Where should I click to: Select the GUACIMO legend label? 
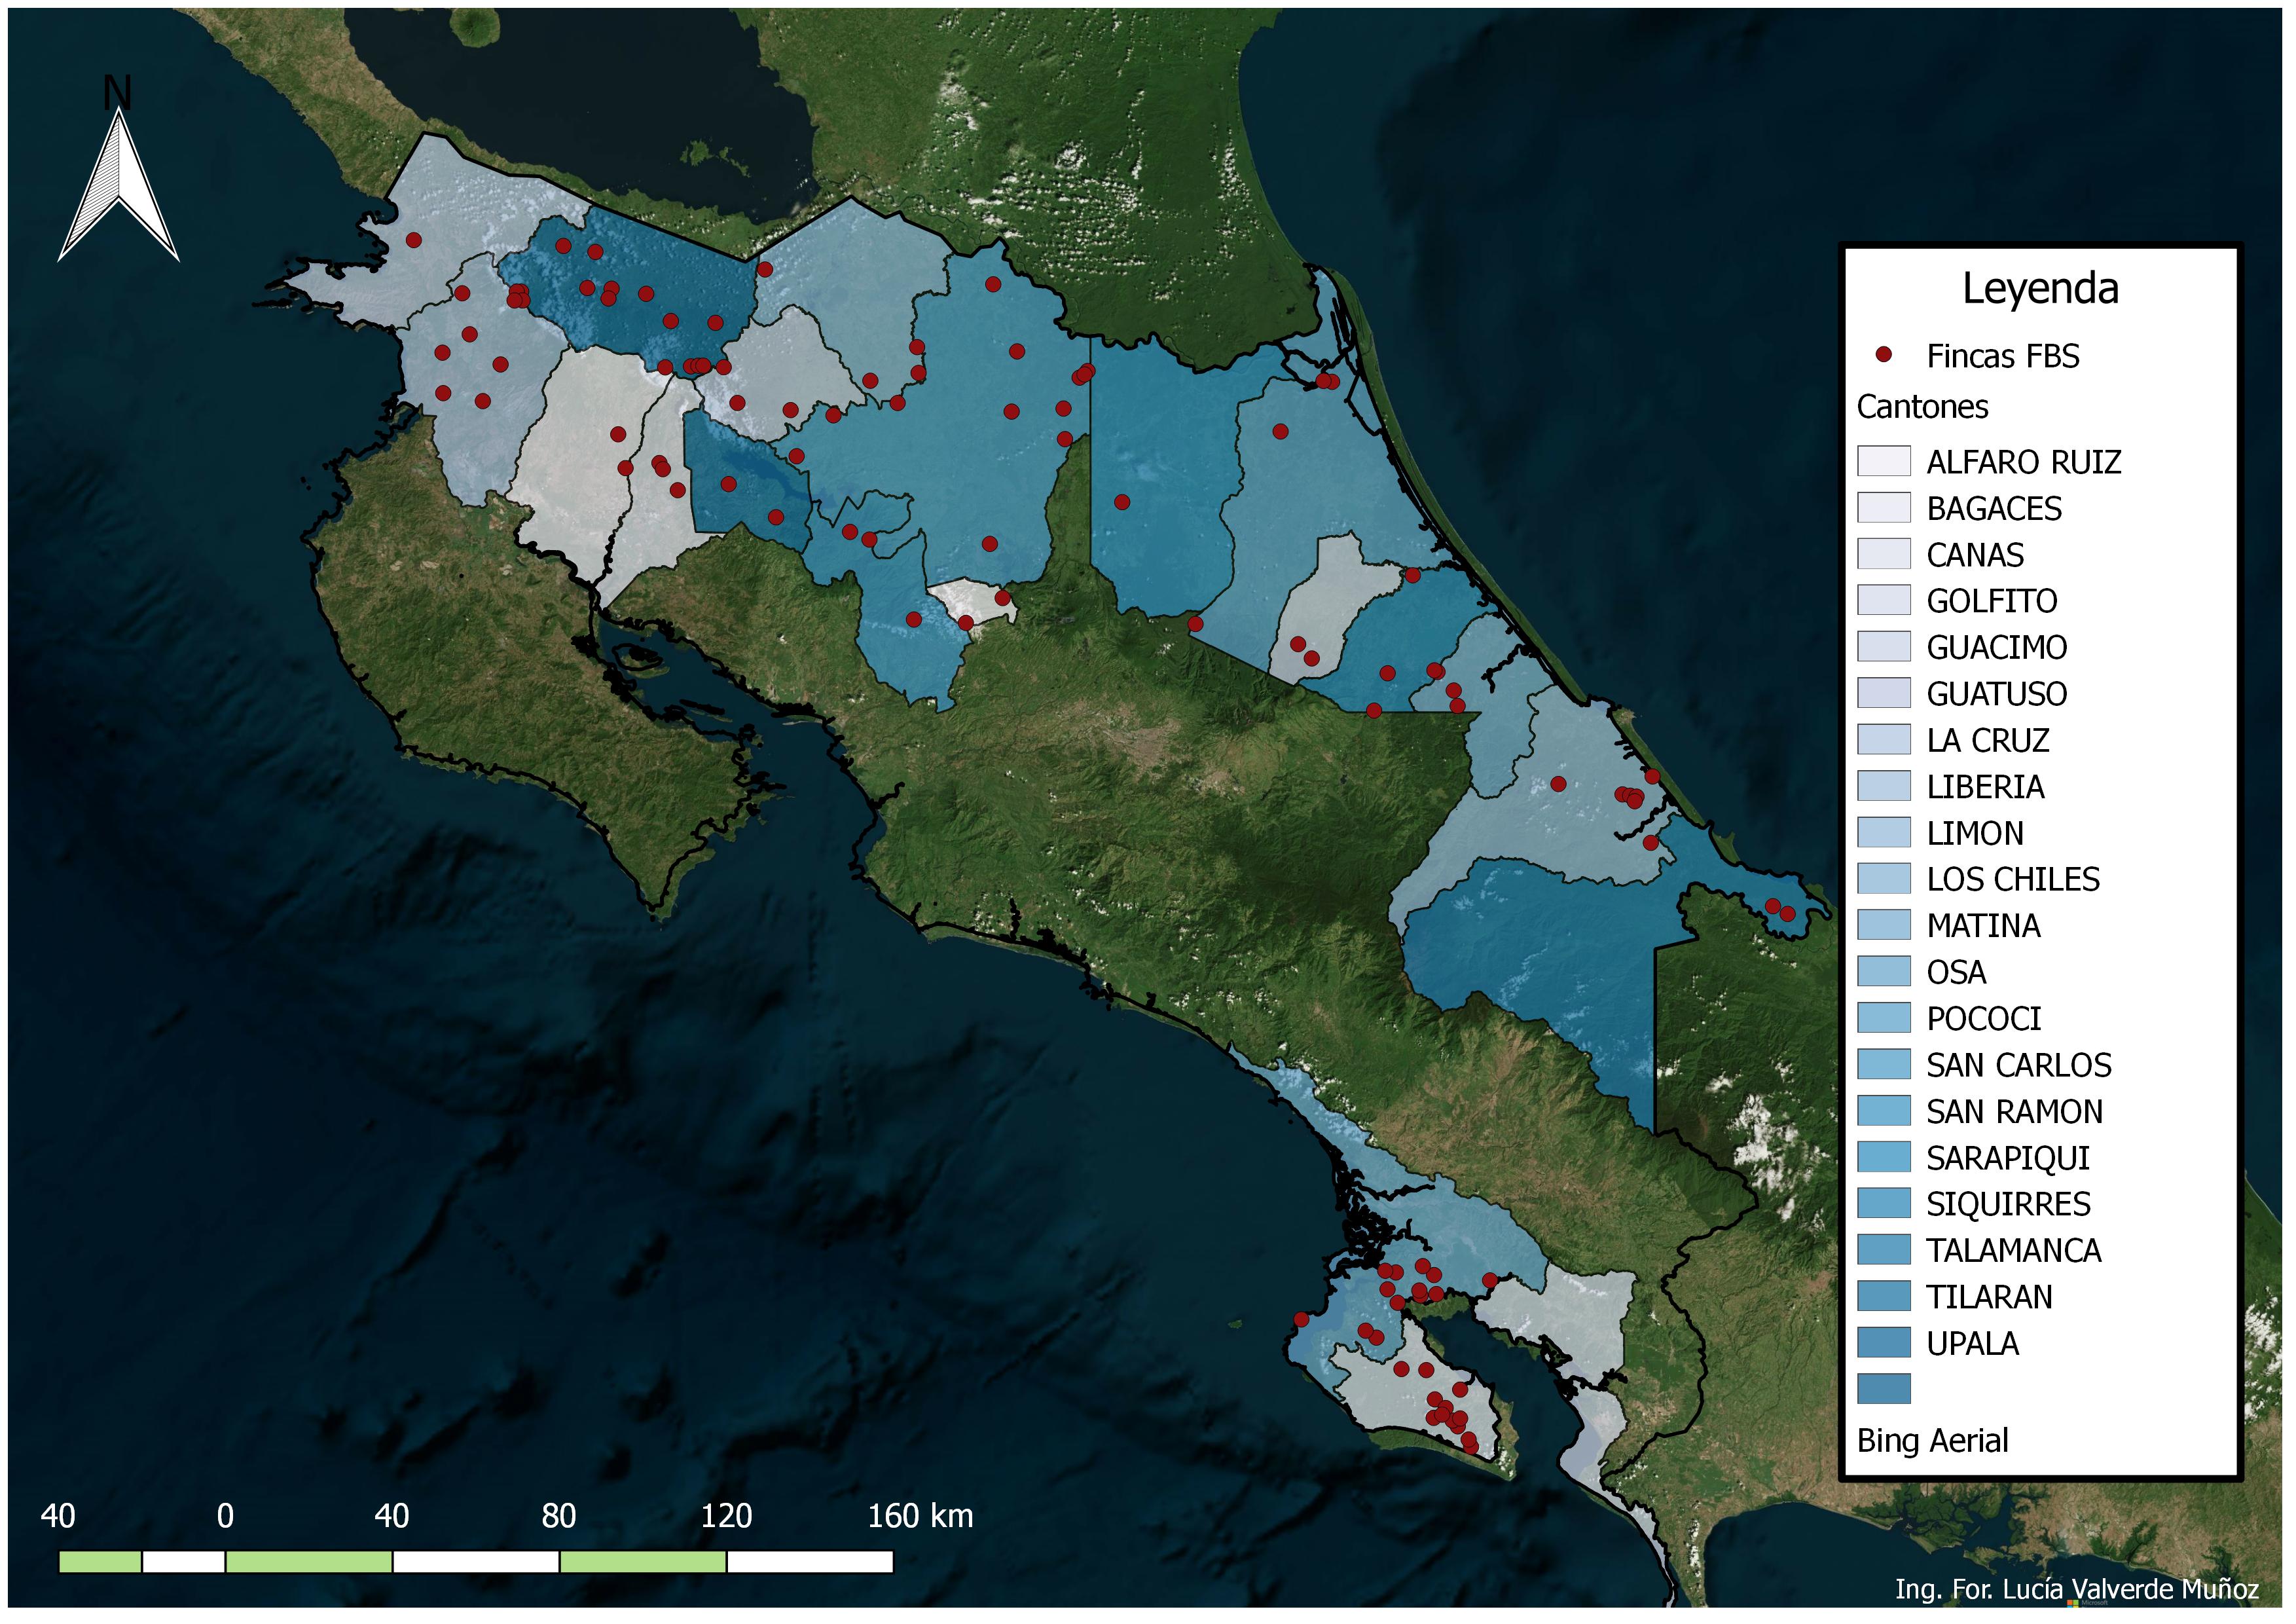pyautogui.click(x=1997, y=648)
